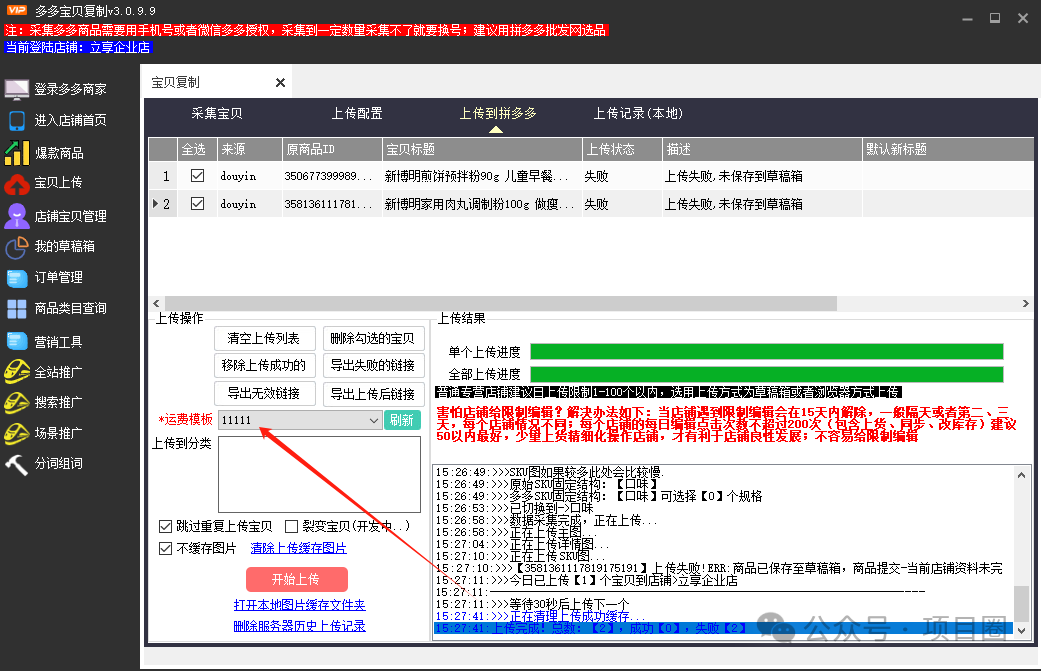Switch to the 上传配置 tab
1041x671 pixels.
tap(357, 114)
